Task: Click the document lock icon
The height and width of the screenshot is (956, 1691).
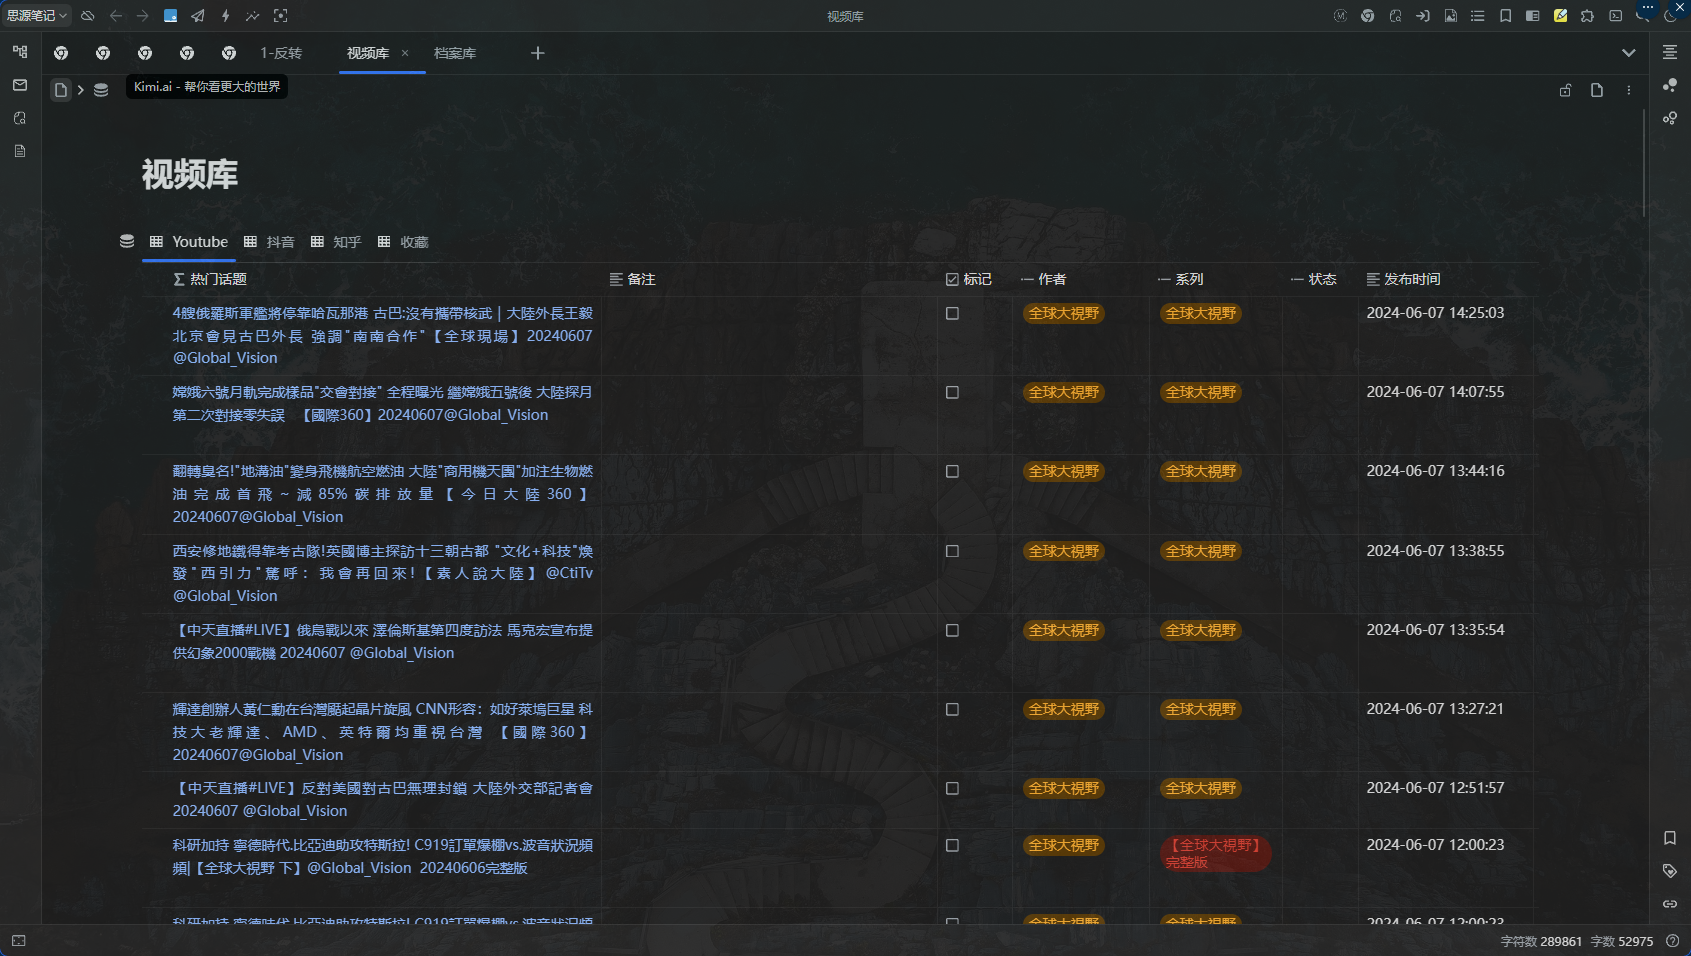Action: pyautogui.click(x=1565, y=90)
